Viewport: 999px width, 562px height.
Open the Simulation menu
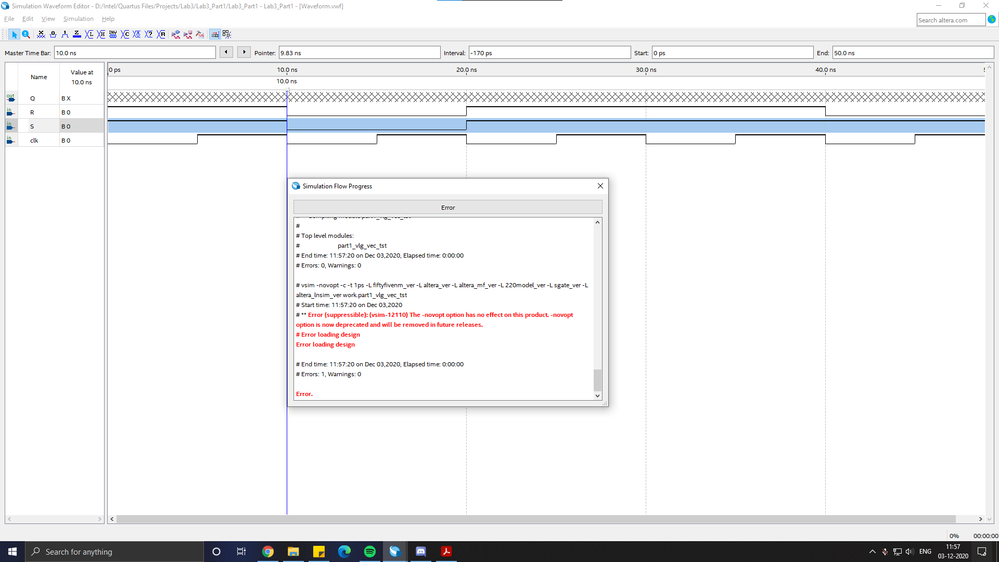[x=78, y=19]
